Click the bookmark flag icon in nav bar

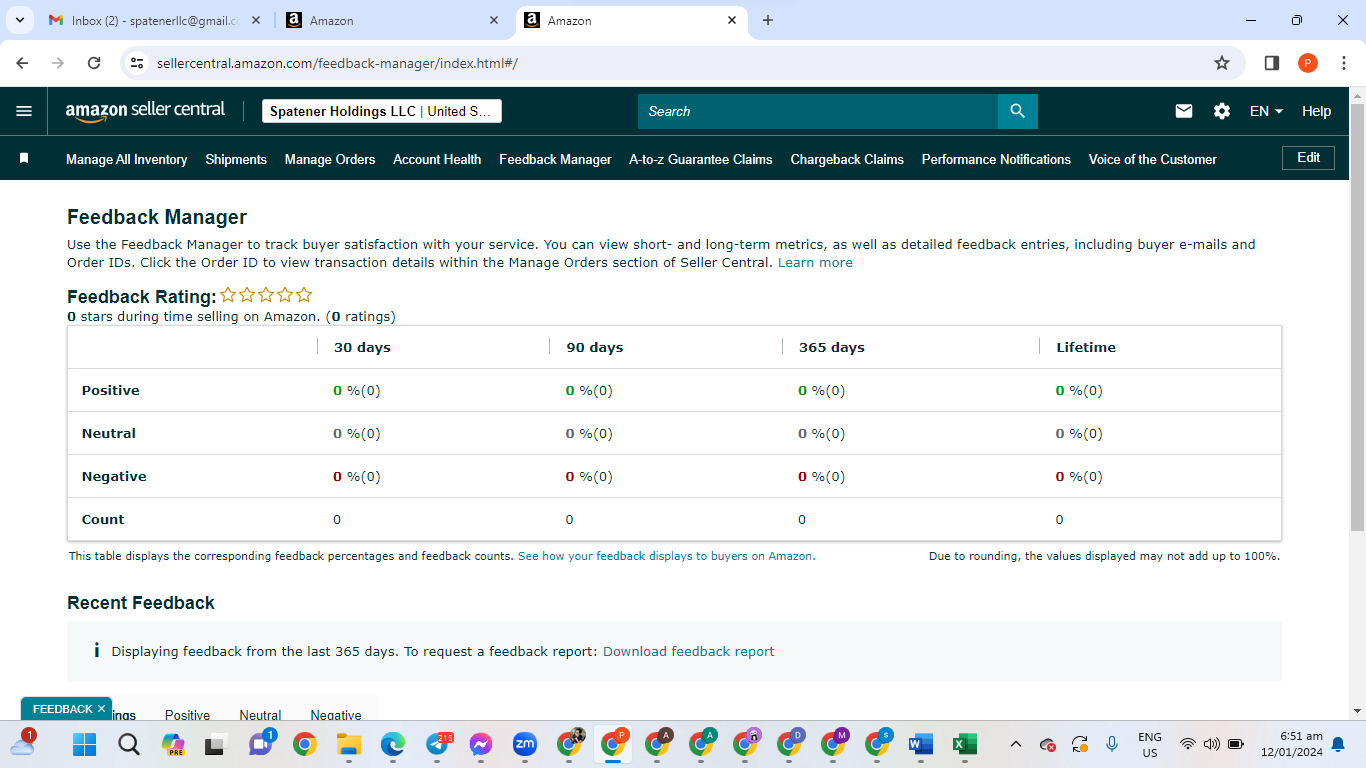coord(24,158)
